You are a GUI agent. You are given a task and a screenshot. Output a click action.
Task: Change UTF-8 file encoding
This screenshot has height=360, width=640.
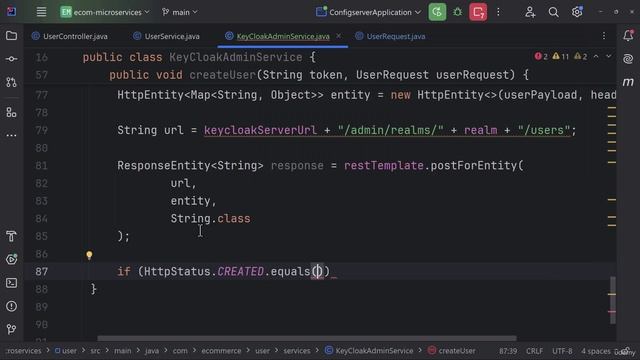(x=562, y=351)
